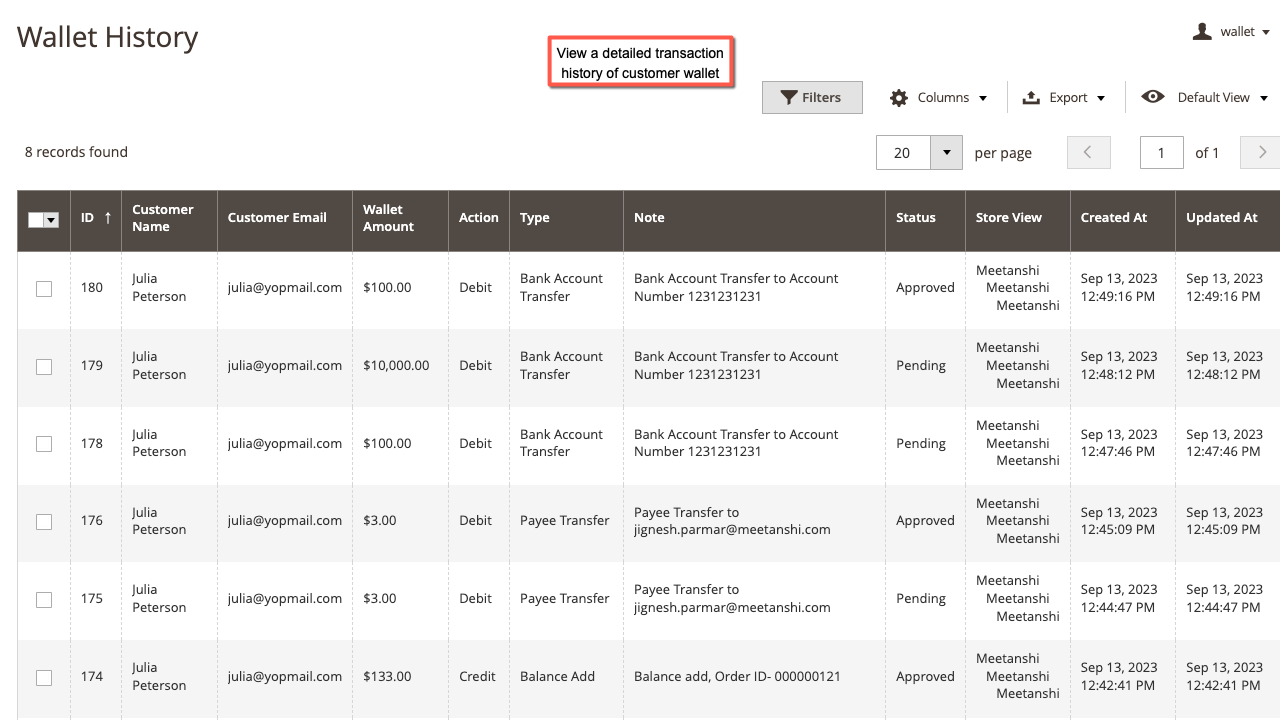Check the checkbox for record 174
Viewport: 1280px width, 720px height.
(44, 677)
